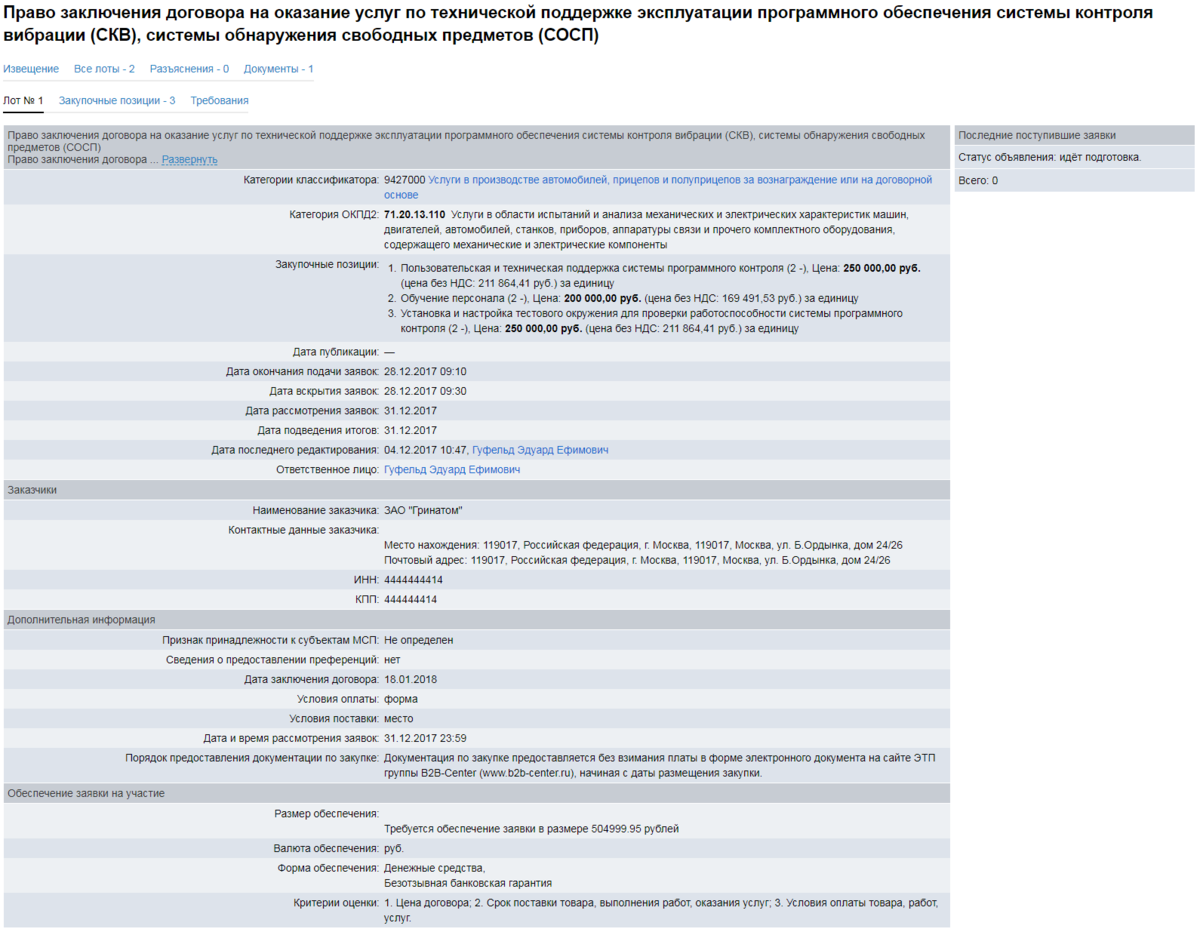
Task: Click the Заказчики section header
Action: point(32,490)
